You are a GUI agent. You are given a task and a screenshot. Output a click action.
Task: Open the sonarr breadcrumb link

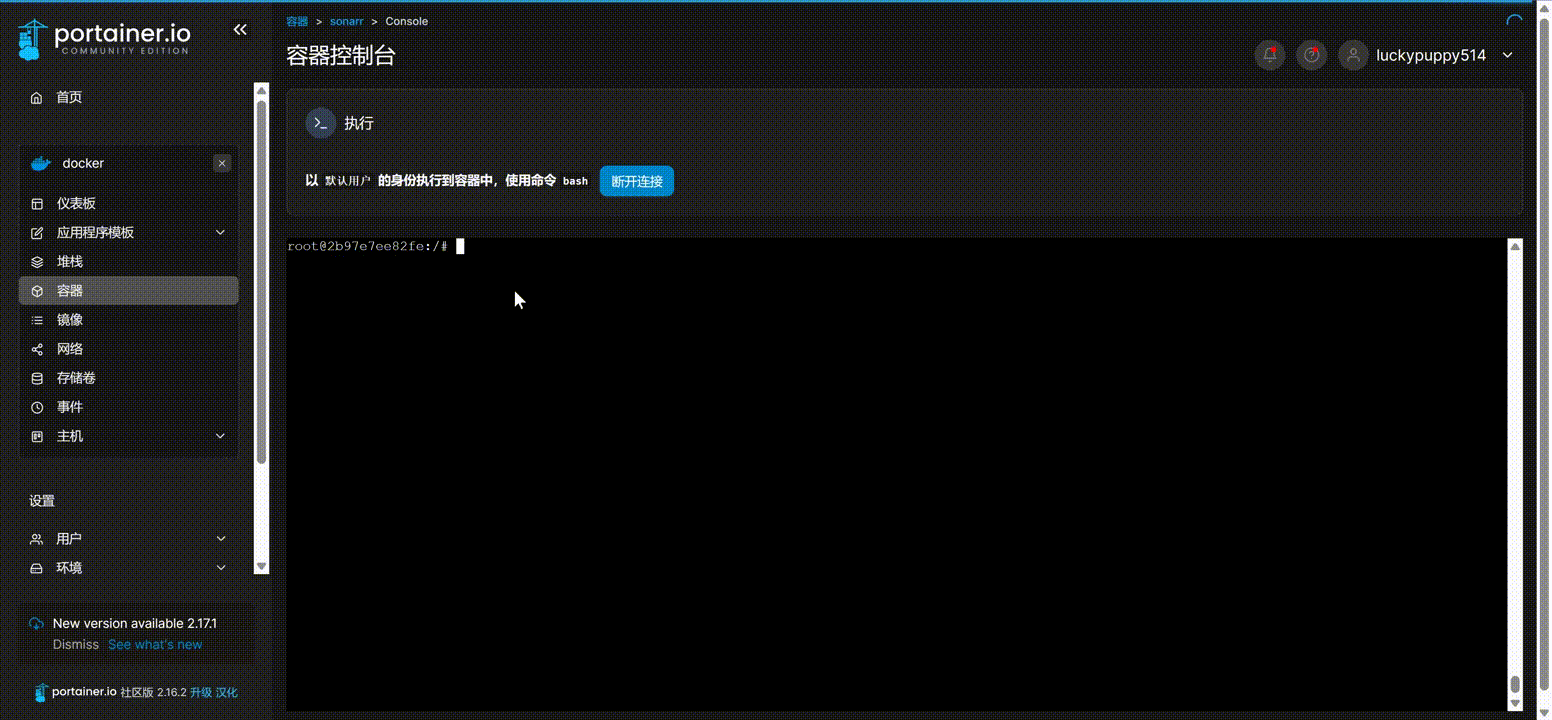click(x=346, y=20)
